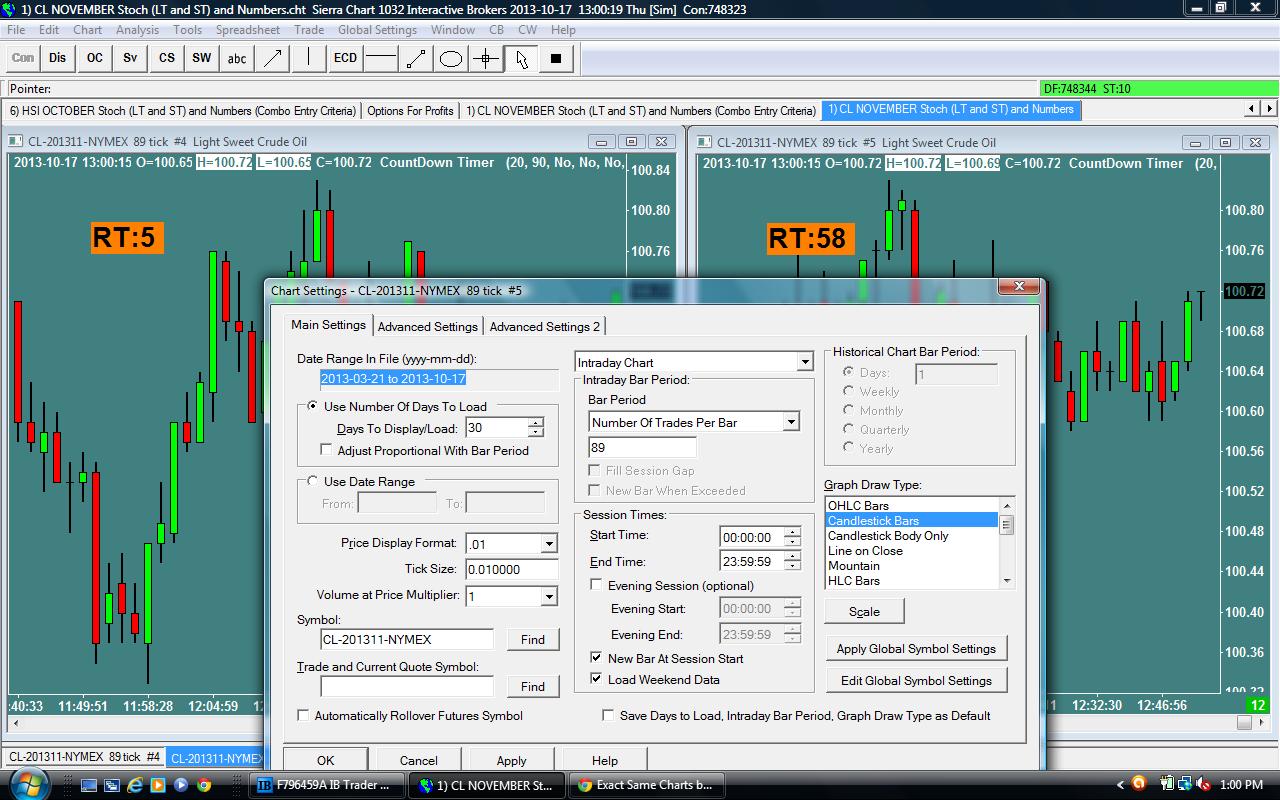Select the arrow drawing tool
The width and height of the screenshot is (1280, 800).
pyautogui.click(x=272, y=58)
